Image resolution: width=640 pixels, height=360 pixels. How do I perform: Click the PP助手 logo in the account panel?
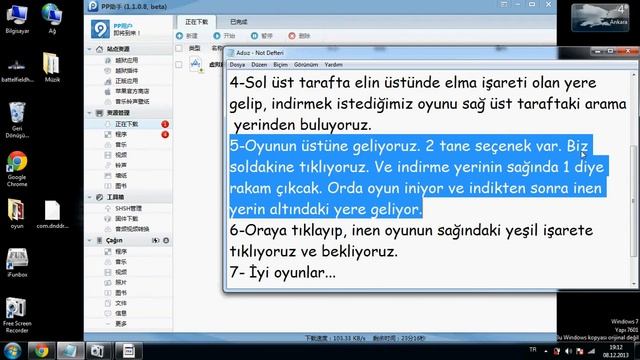100,29
